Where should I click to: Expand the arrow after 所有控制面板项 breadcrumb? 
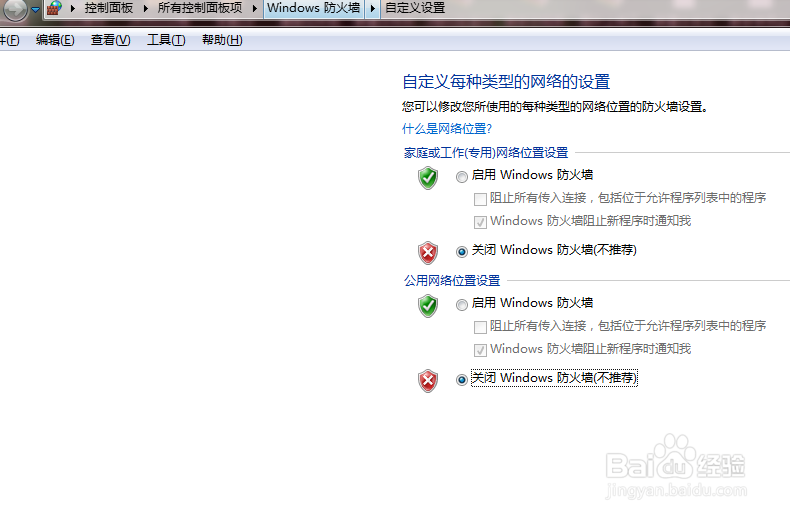[255, 8]
